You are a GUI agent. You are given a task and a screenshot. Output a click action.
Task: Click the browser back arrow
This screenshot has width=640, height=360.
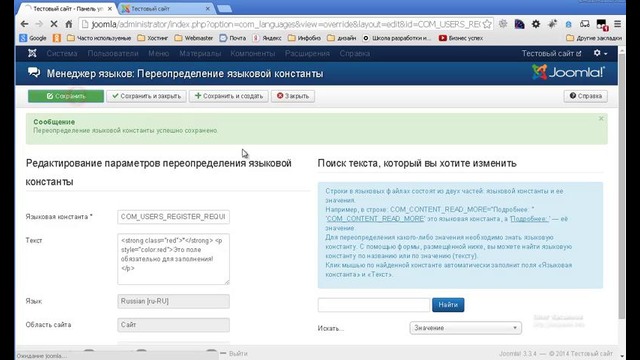point(24,24)
